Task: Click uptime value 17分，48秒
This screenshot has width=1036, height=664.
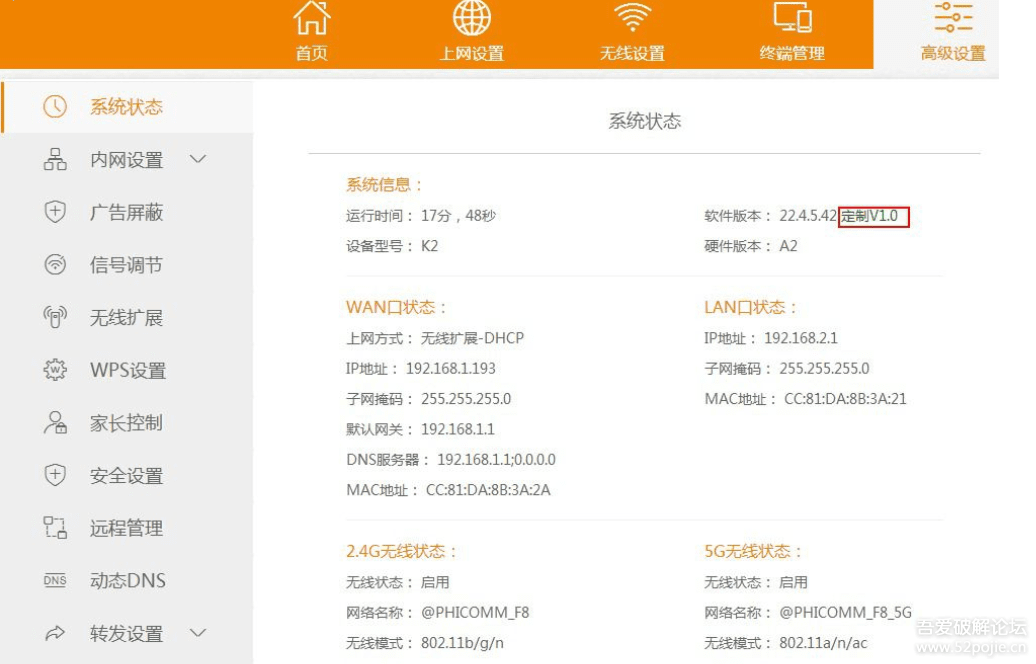Action: tap(459, 215)
